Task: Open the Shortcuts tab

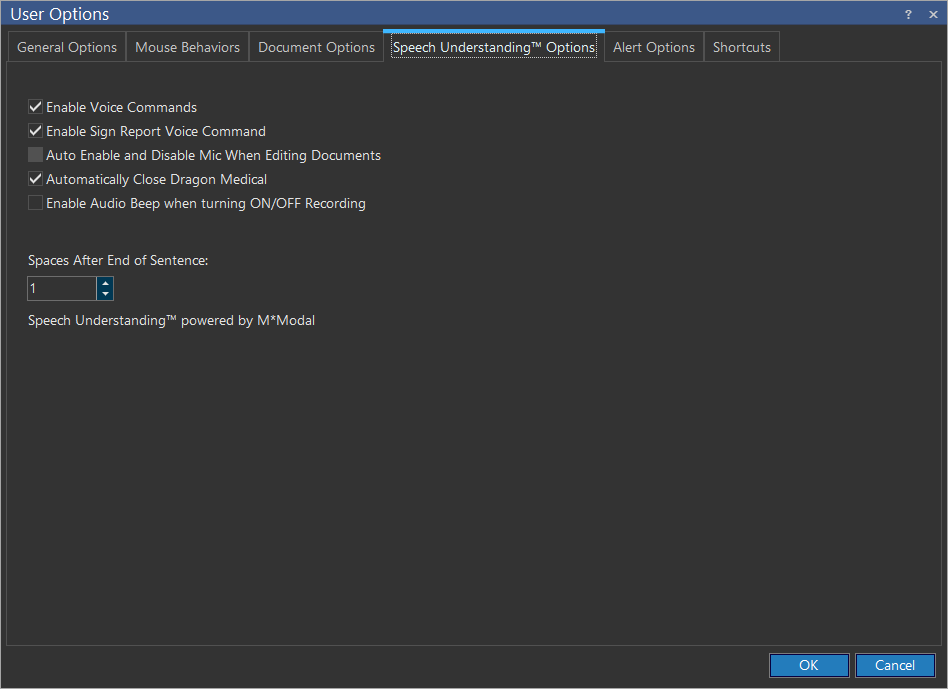Action: [x=741, y=47]
